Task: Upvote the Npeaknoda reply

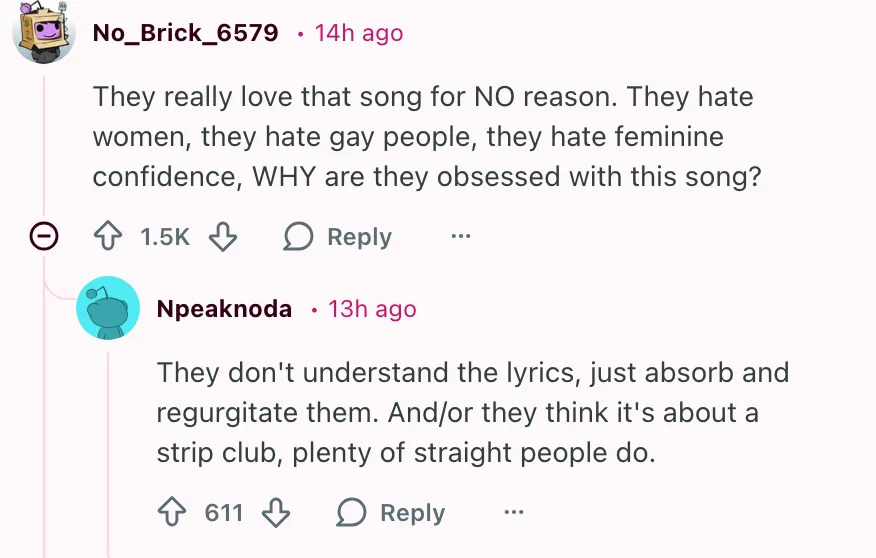Action: tap(171, 513)
